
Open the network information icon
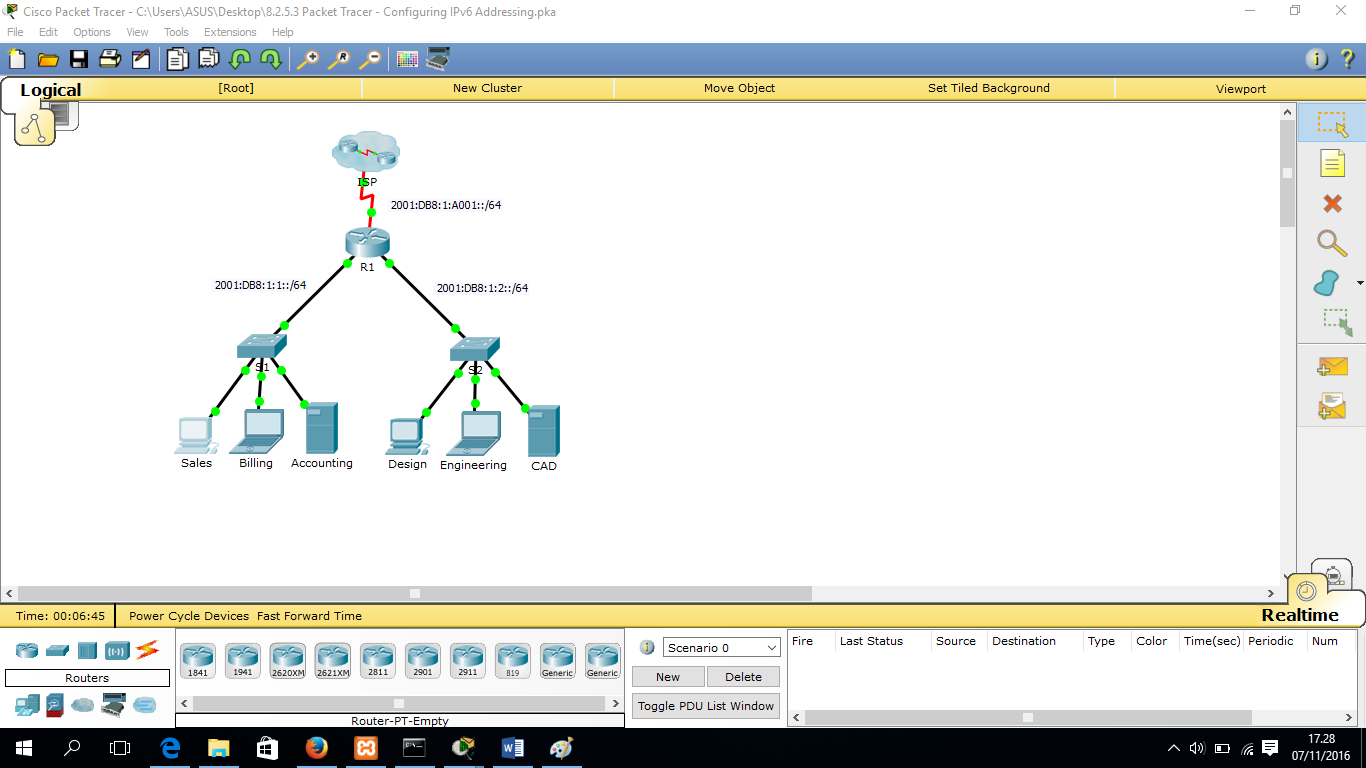point(1317,60)
